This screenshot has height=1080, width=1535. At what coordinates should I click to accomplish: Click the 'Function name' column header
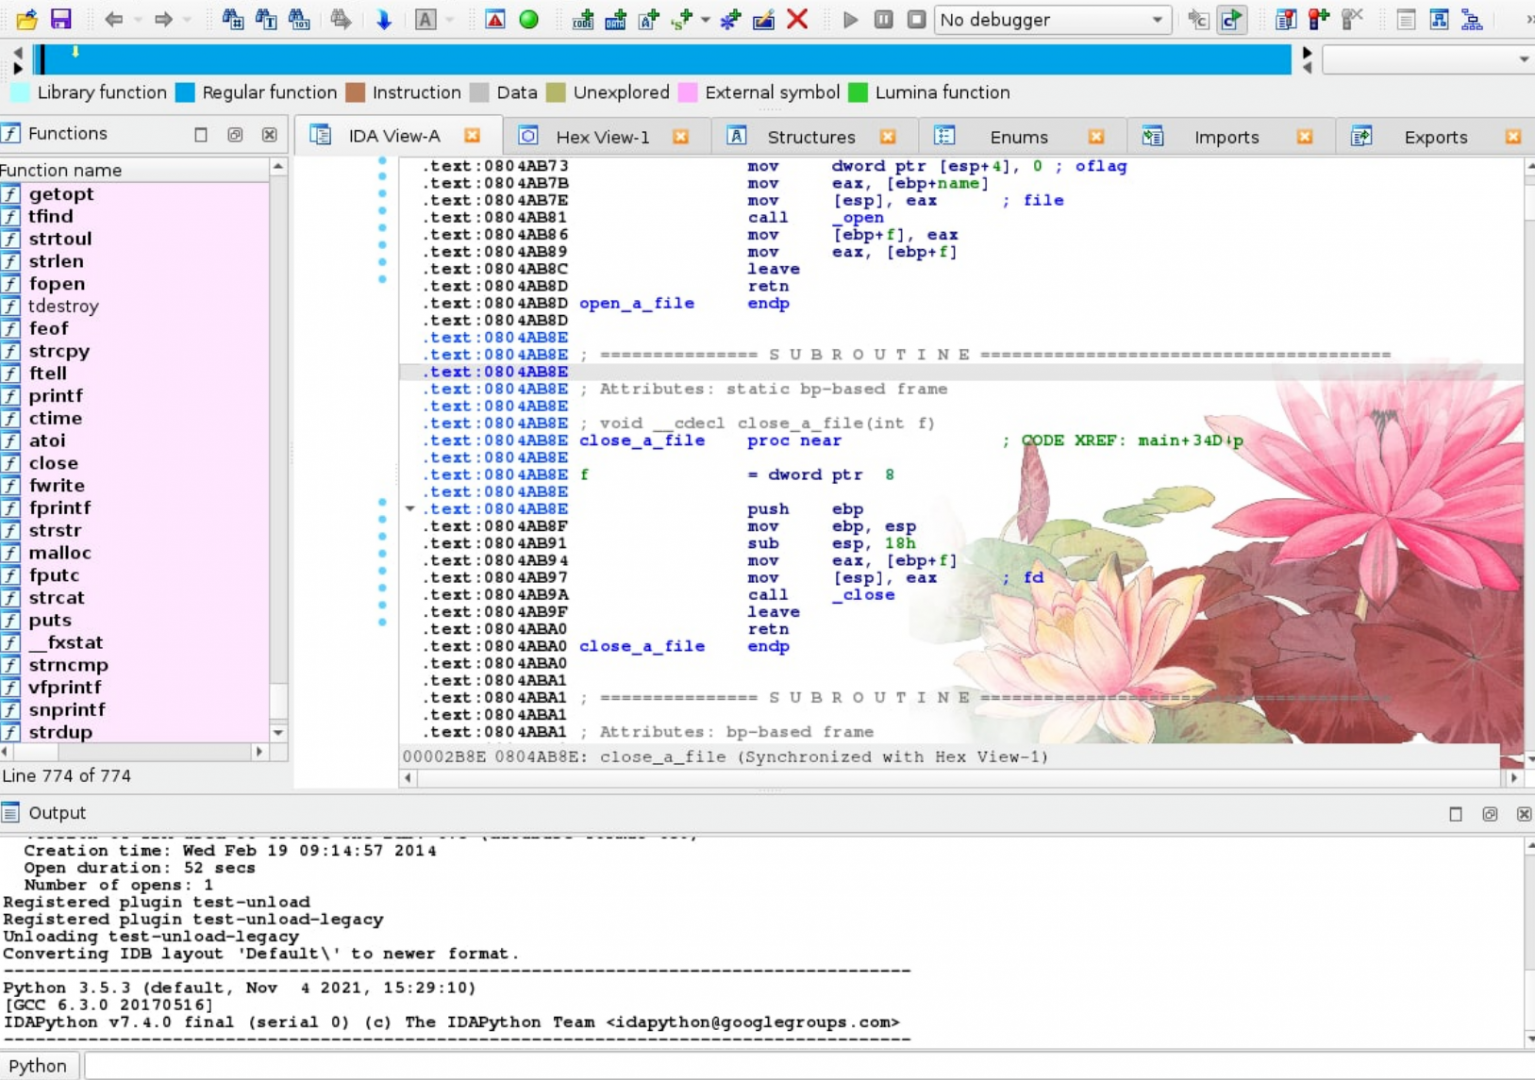[134, 170]
